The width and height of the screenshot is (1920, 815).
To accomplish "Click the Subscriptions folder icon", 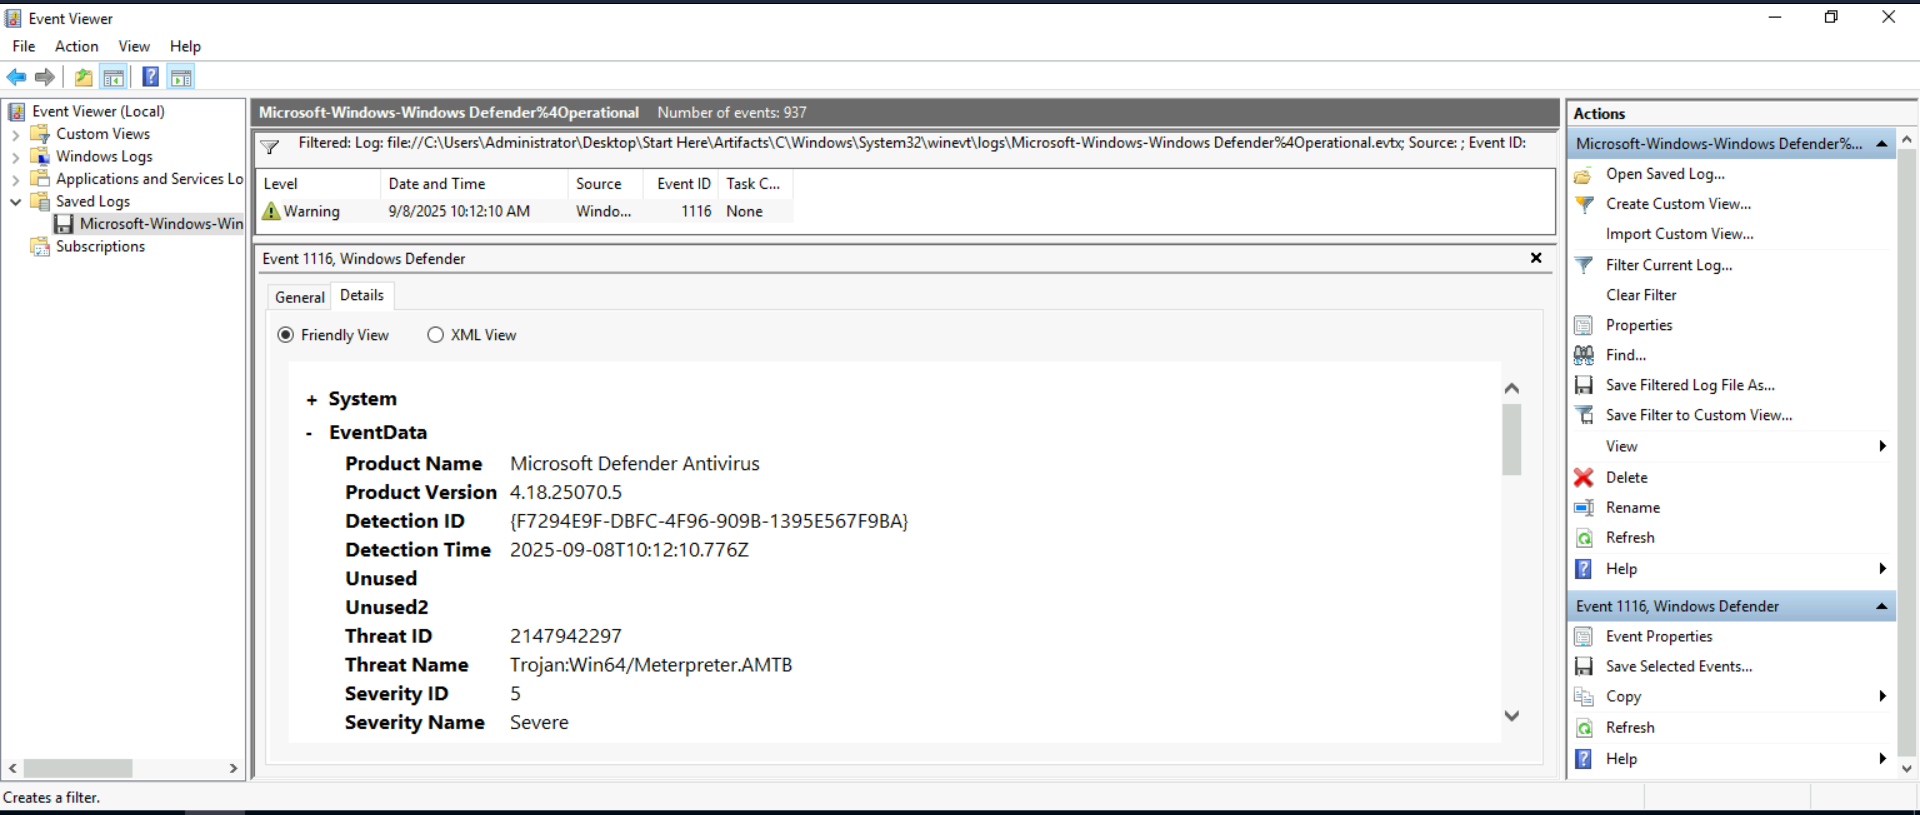I will 40,247.
